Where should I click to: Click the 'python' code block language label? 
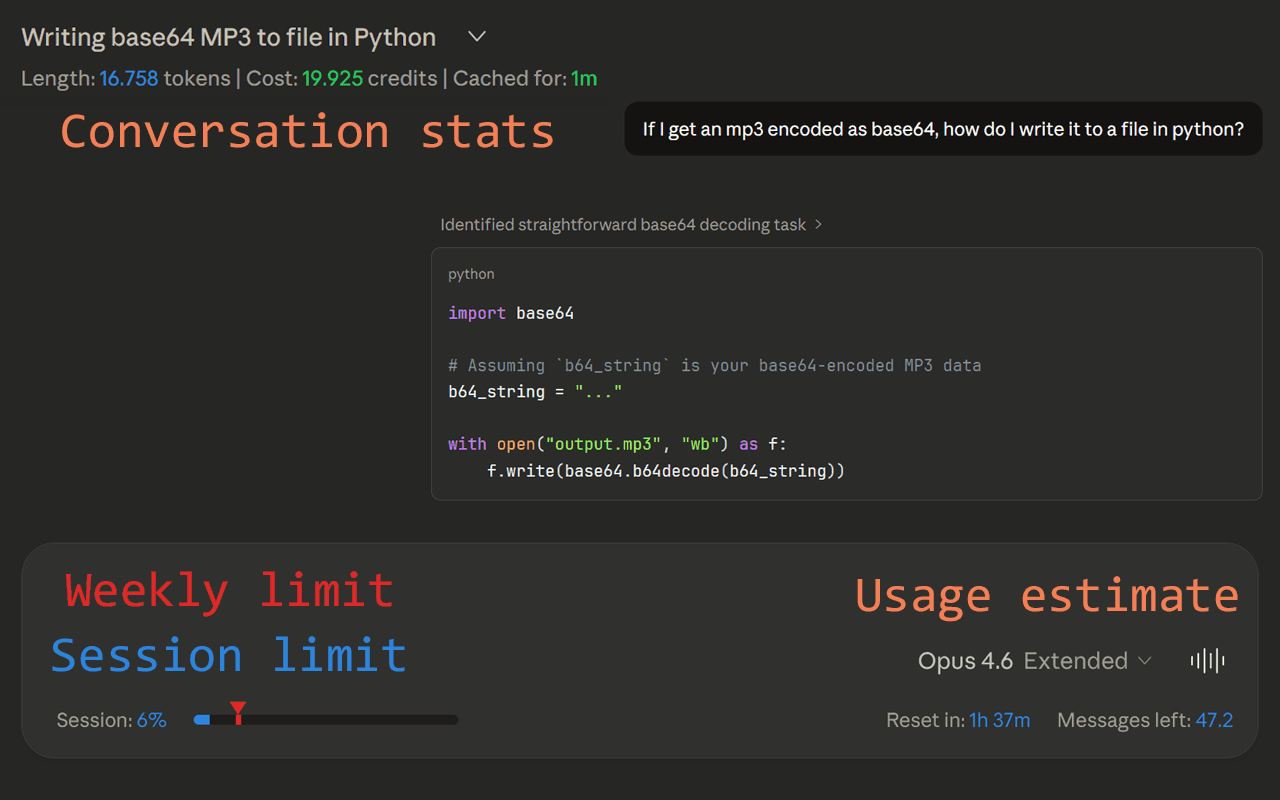[471, 274]
